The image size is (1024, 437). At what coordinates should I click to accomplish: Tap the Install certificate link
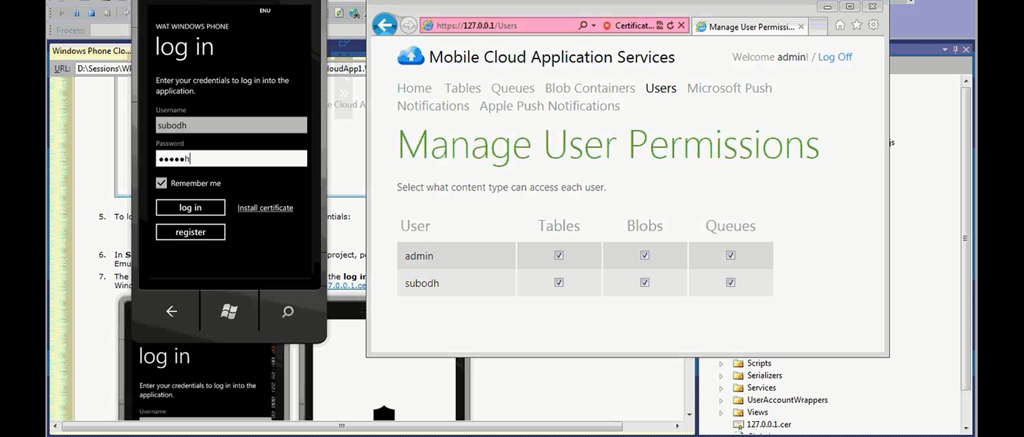pos(265,208)
